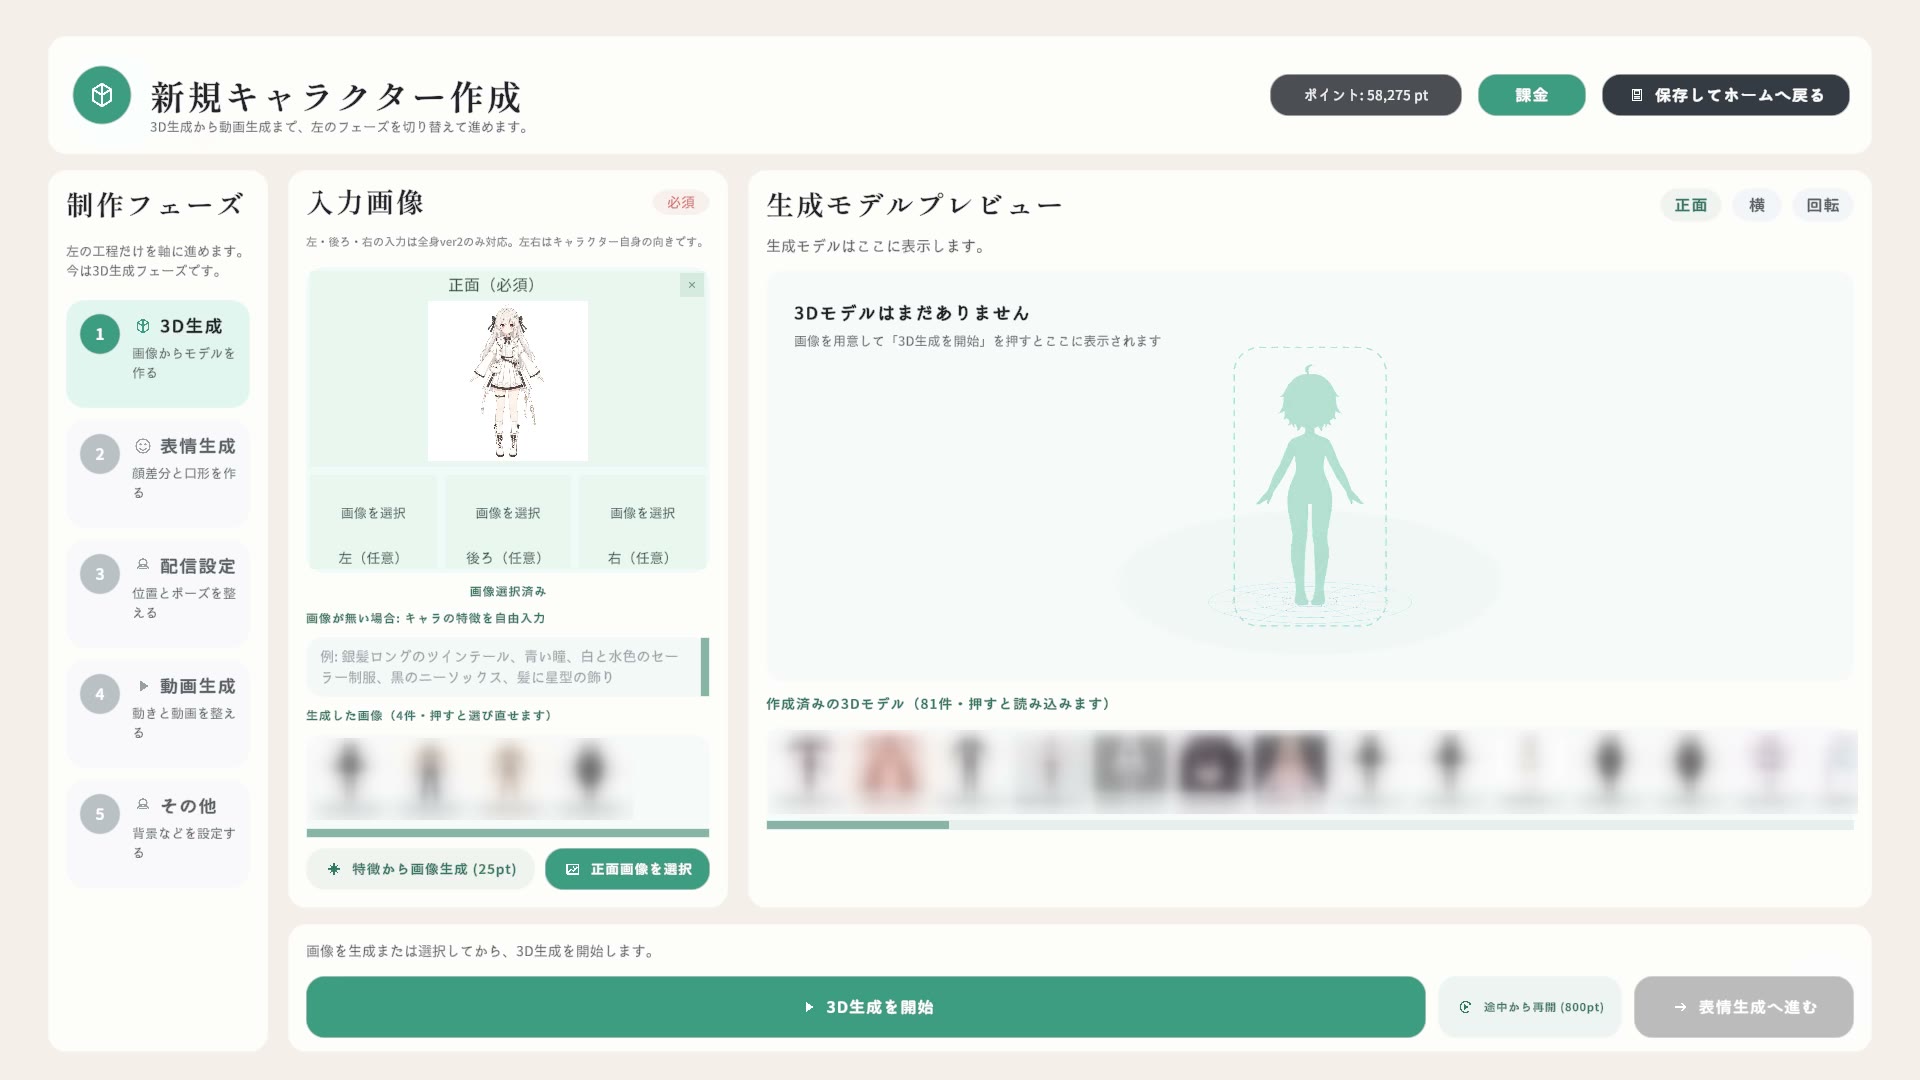Click the 課金 button

pyautogui.click(x=1532, y=95)
